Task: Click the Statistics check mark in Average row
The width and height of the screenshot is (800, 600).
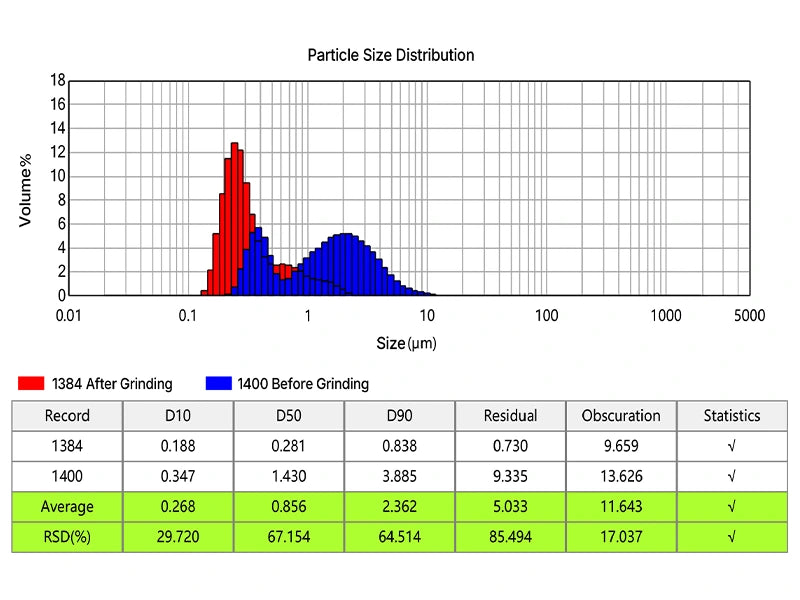Action: (x=732, y=507)
